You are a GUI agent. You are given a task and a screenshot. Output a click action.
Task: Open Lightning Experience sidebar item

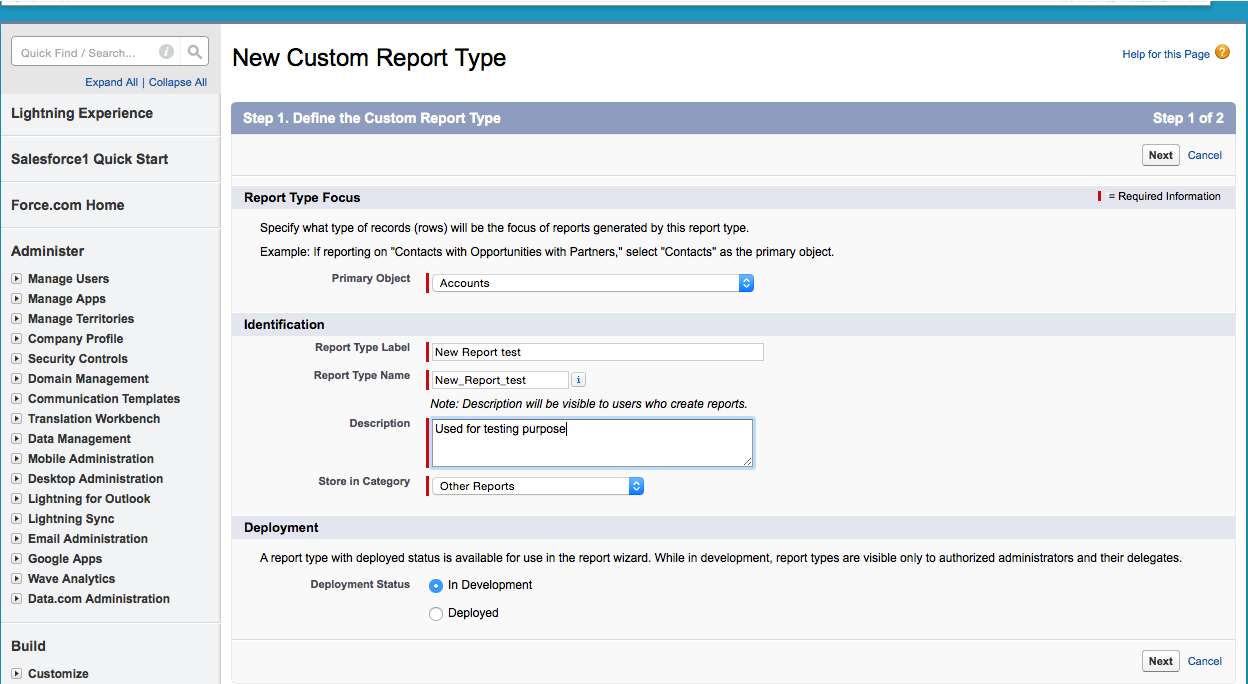click(82, 113)
